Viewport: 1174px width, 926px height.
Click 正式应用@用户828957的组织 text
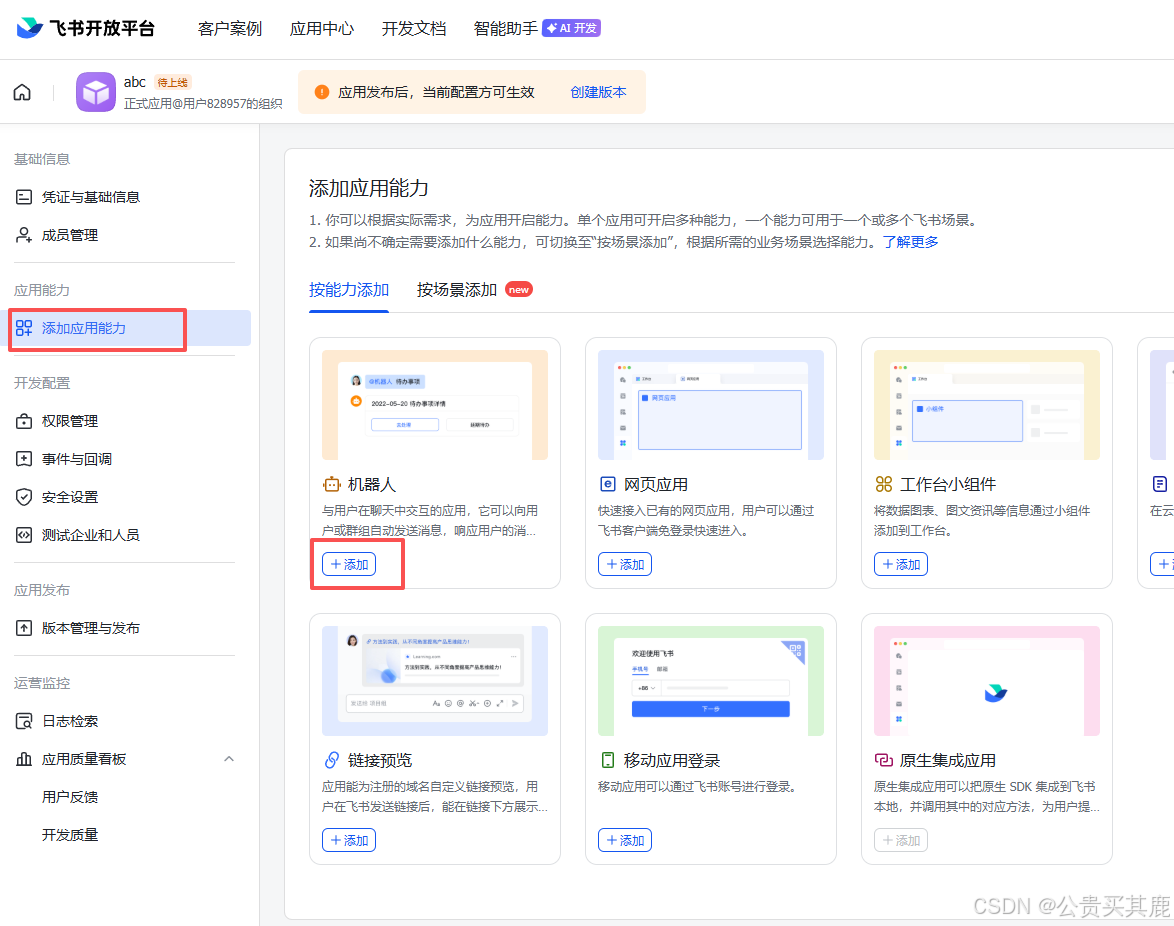click(203, 103)
